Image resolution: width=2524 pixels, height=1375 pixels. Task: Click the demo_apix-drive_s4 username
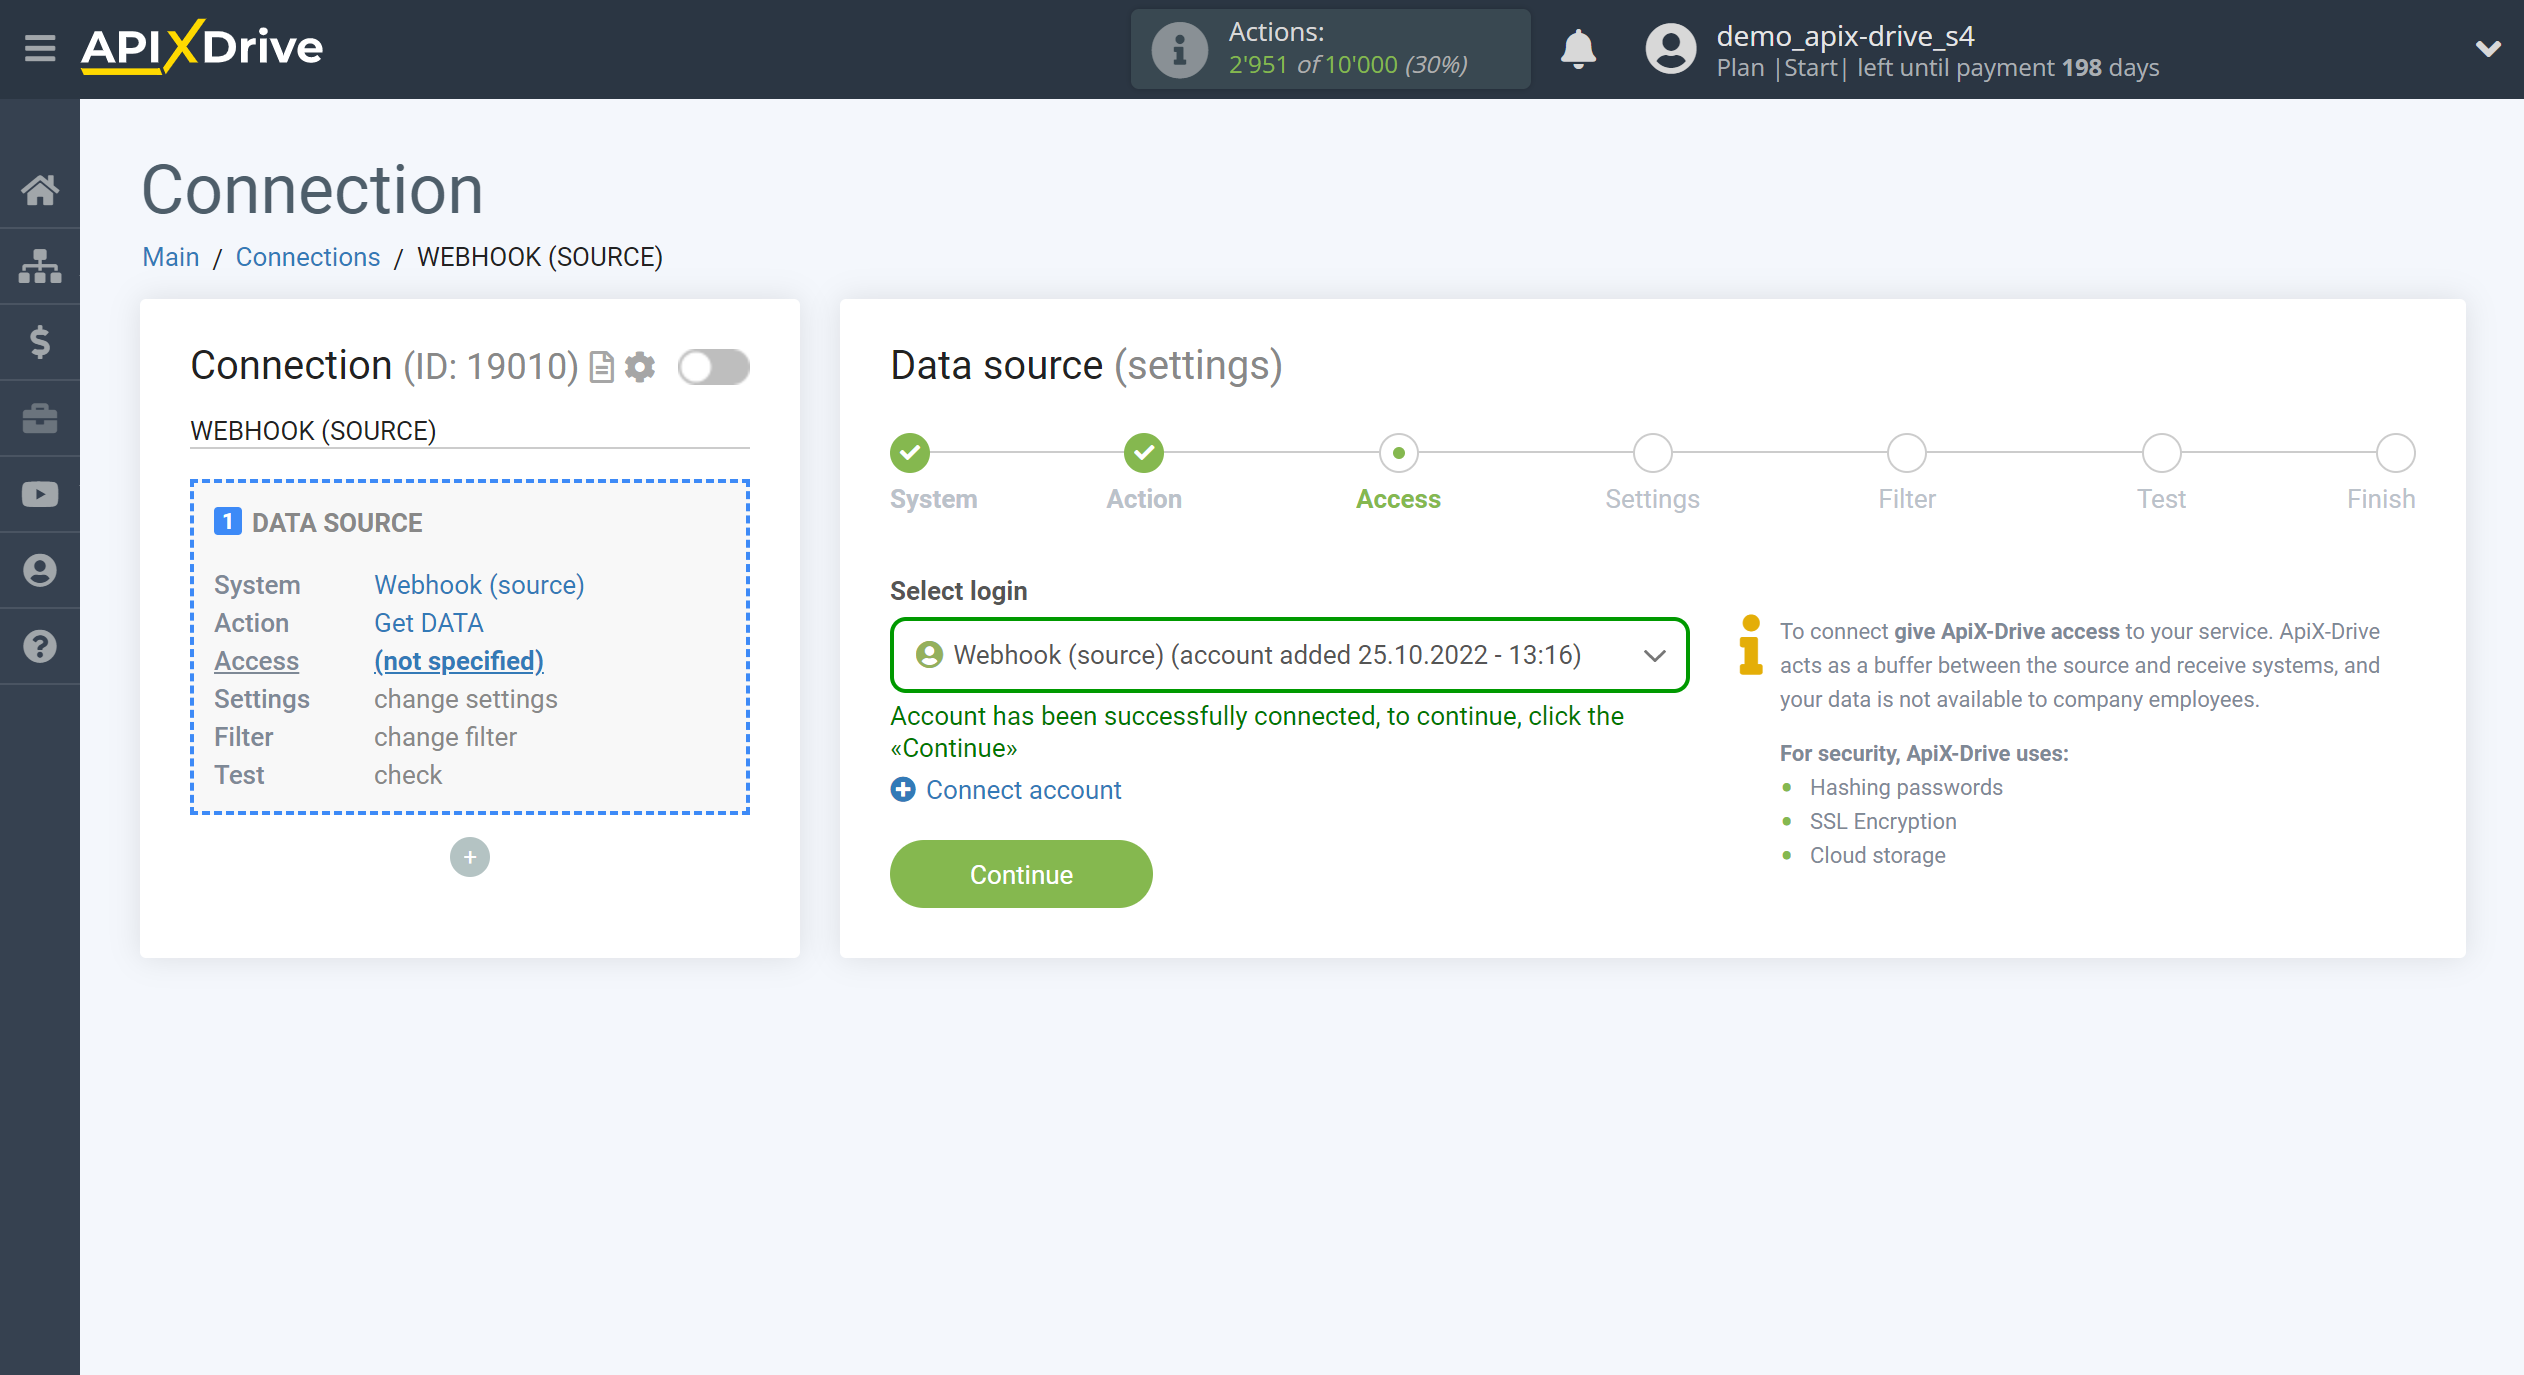pos(1845,36)
